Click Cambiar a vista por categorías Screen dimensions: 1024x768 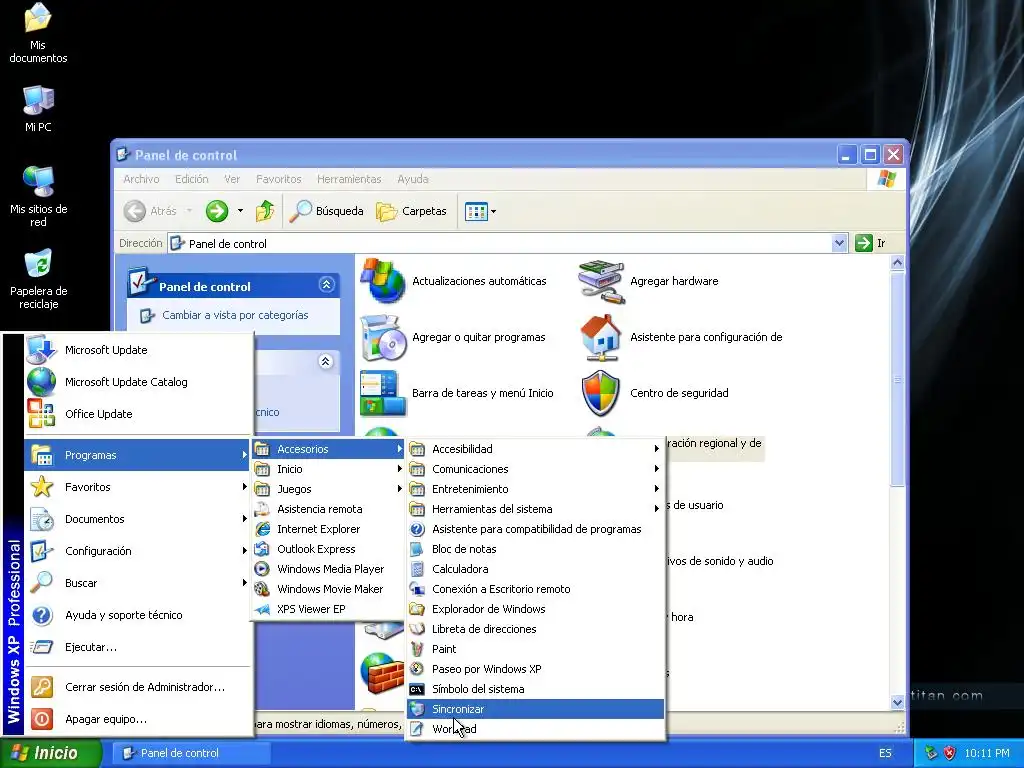click(235, 315)
